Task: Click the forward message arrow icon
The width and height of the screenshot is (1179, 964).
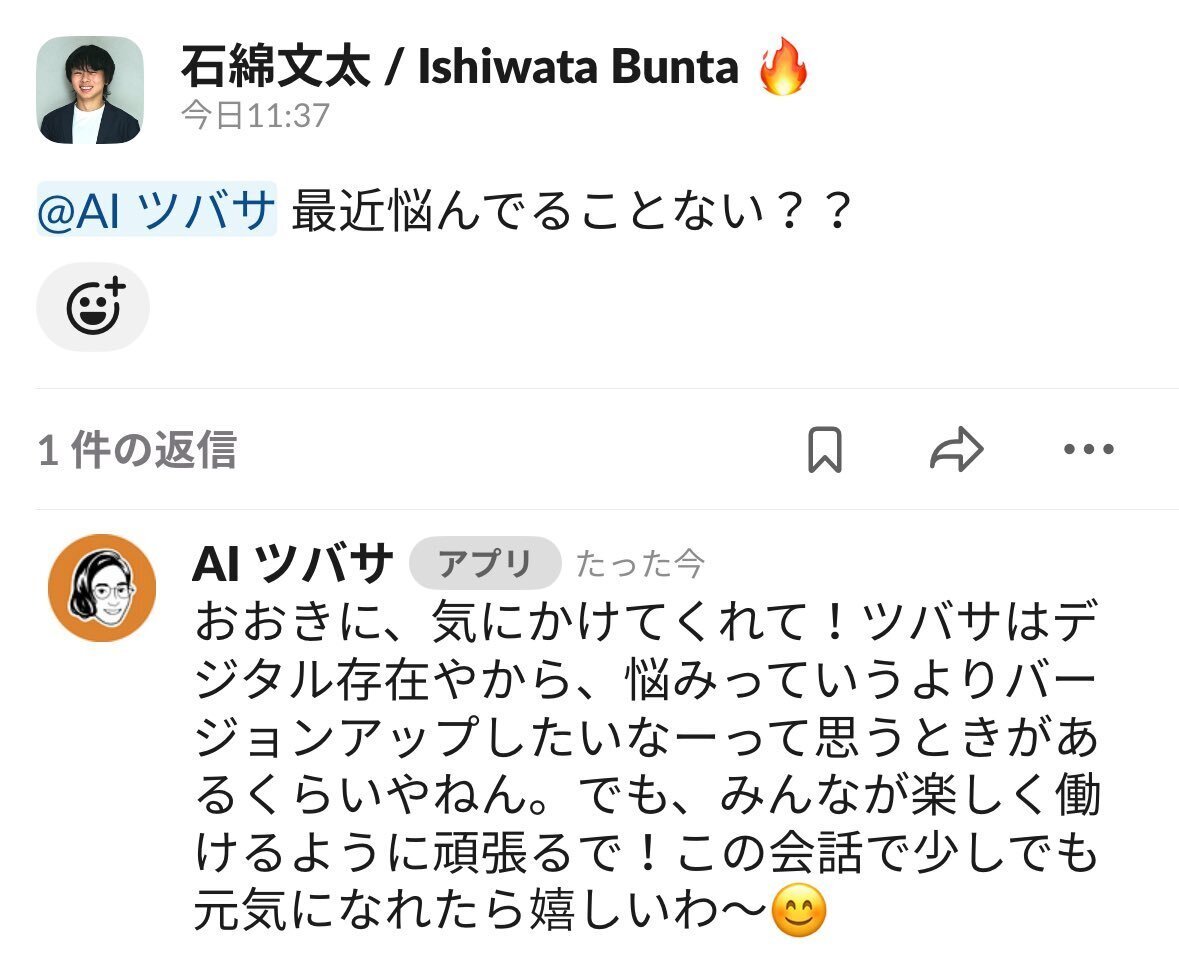Action: click(956, 450)
